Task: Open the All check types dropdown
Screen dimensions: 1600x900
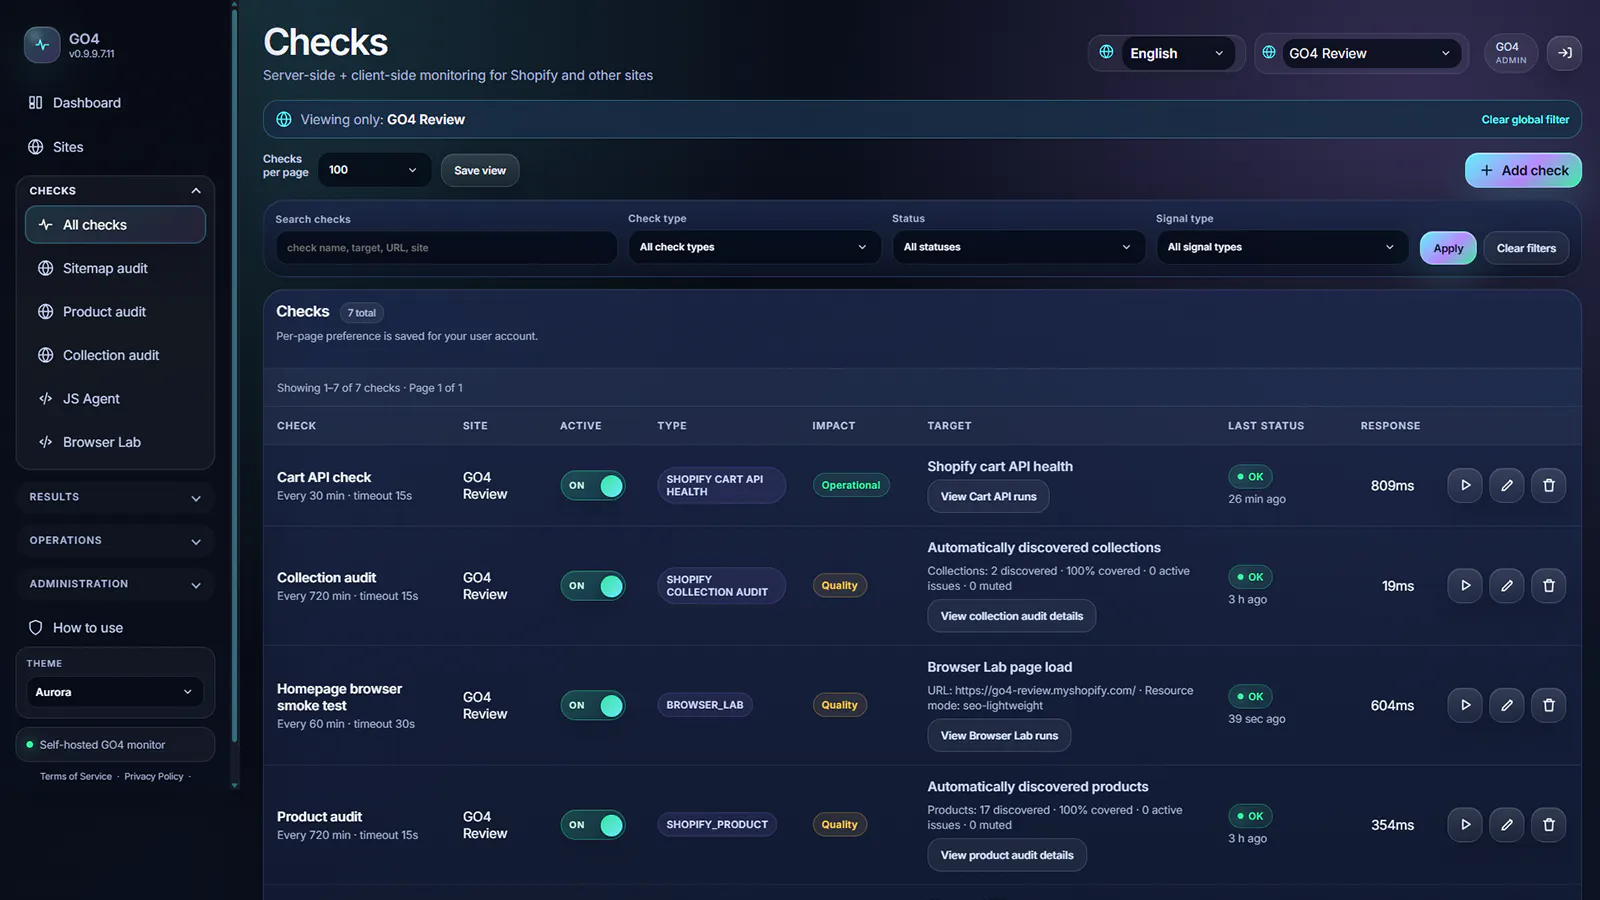Action: [x=754, y=247]
